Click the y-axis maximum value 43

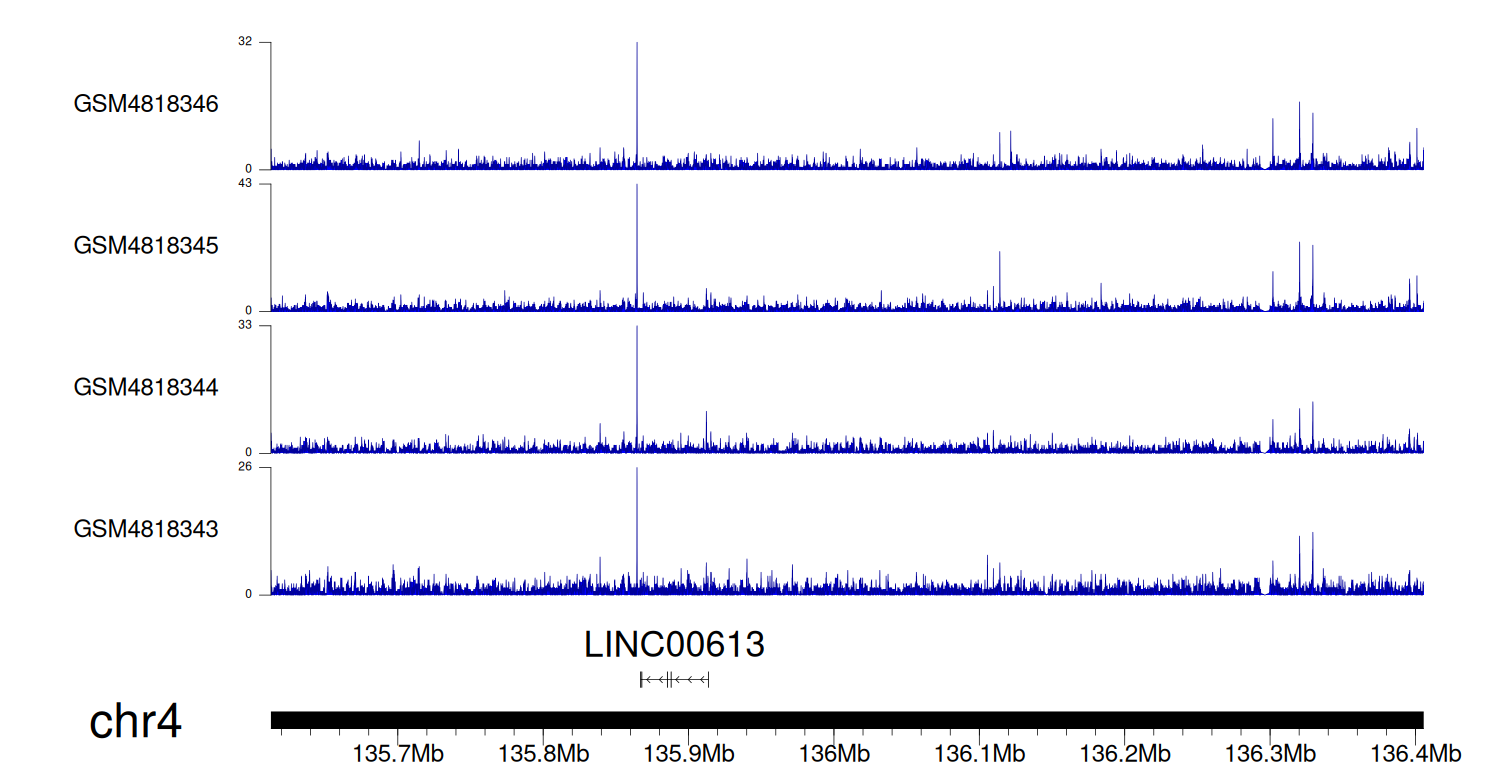245,184
